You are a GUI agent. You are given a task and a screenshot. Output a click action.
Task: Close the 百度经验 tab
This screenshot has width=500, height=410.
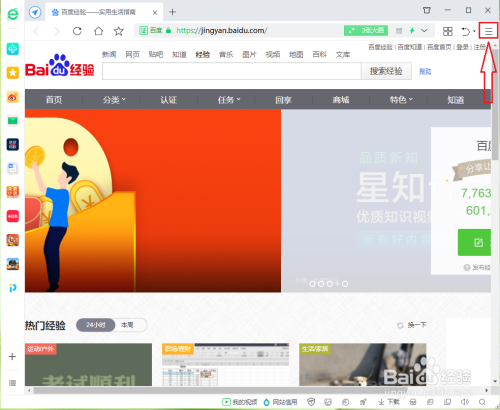pos(155,13)
